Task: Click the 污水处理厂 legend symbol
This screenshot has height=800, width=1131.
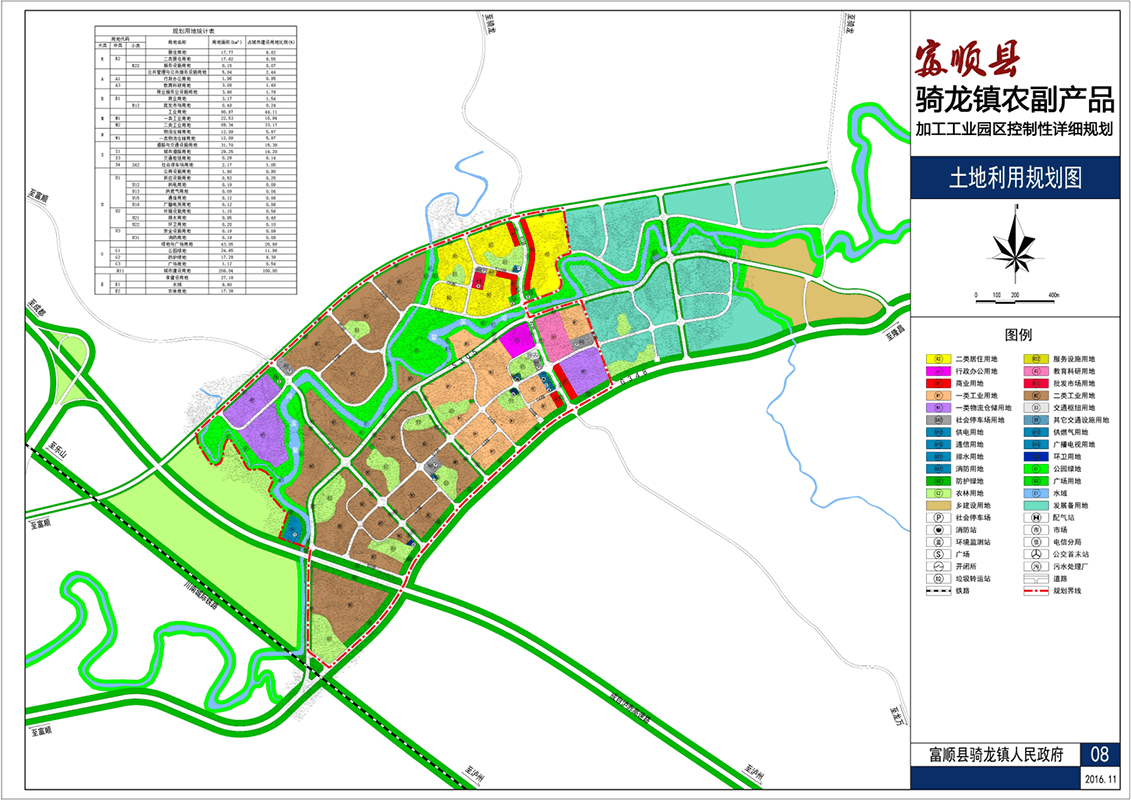Action: click(1032, 566)
